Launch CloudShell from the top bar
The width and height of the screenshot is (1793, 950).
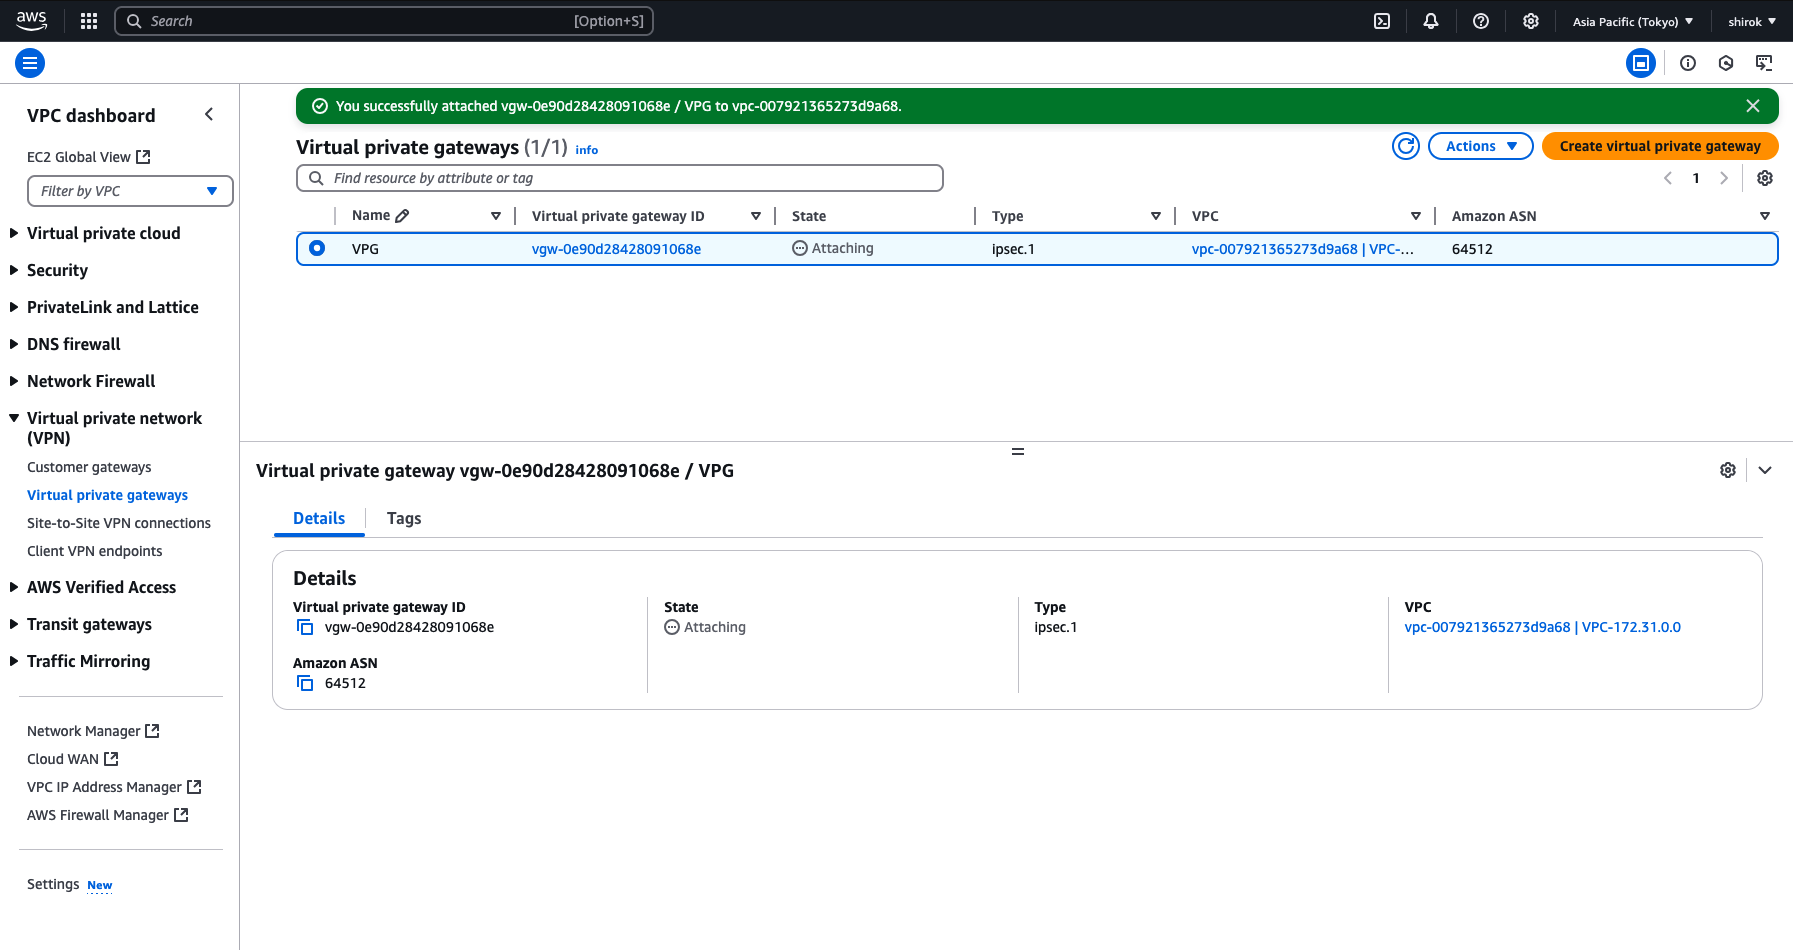pyautogui.click(x=1382, y=21)
